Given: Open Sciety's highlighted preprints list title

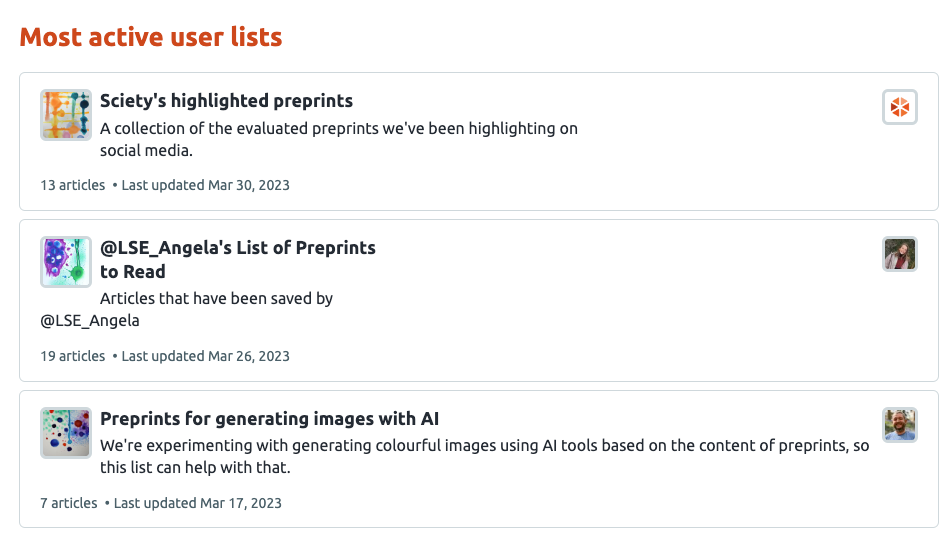Looking at the screenshot, I should click(x=226, y=101).
